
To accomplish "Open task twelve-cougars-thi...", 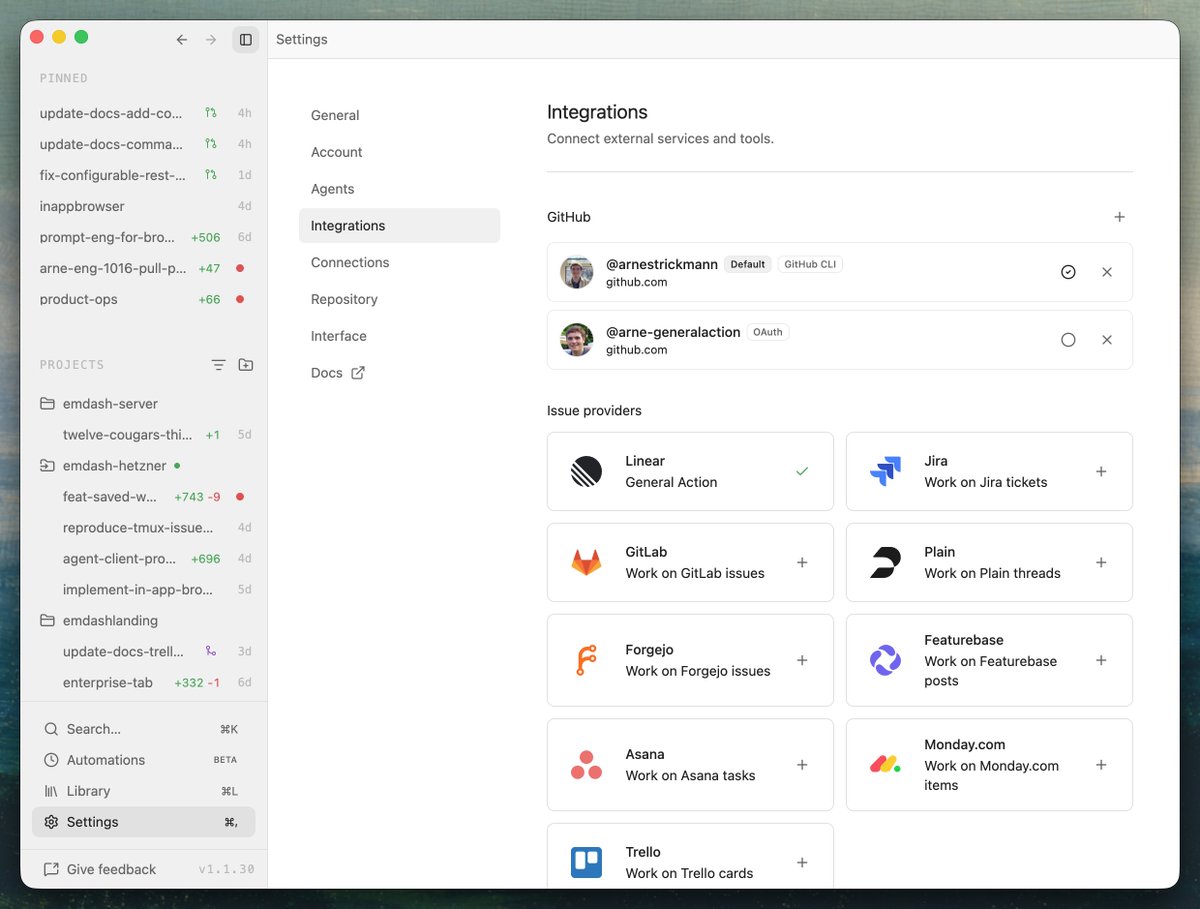I will click(144, 435).
